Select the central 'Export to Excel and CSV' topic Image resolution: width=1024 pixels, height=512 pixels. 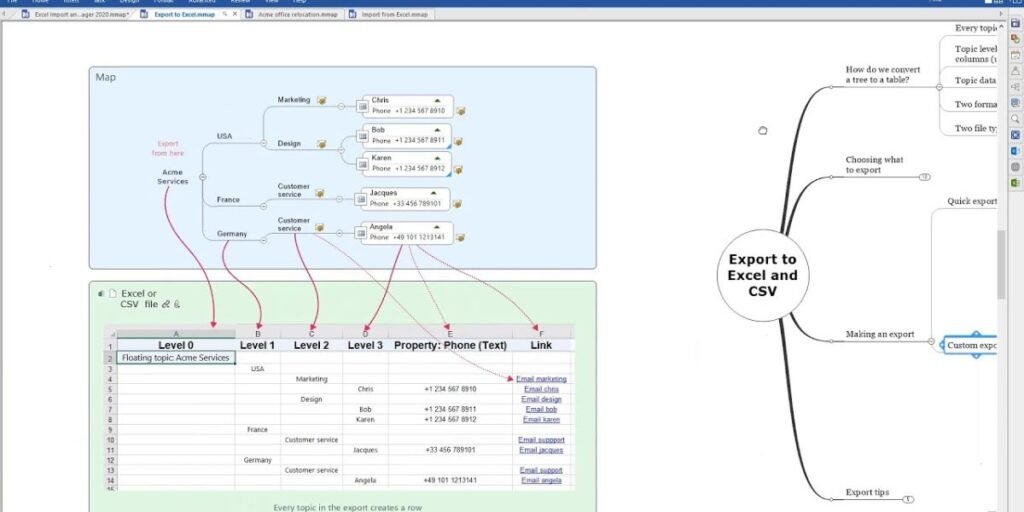[x=763, y=275]
